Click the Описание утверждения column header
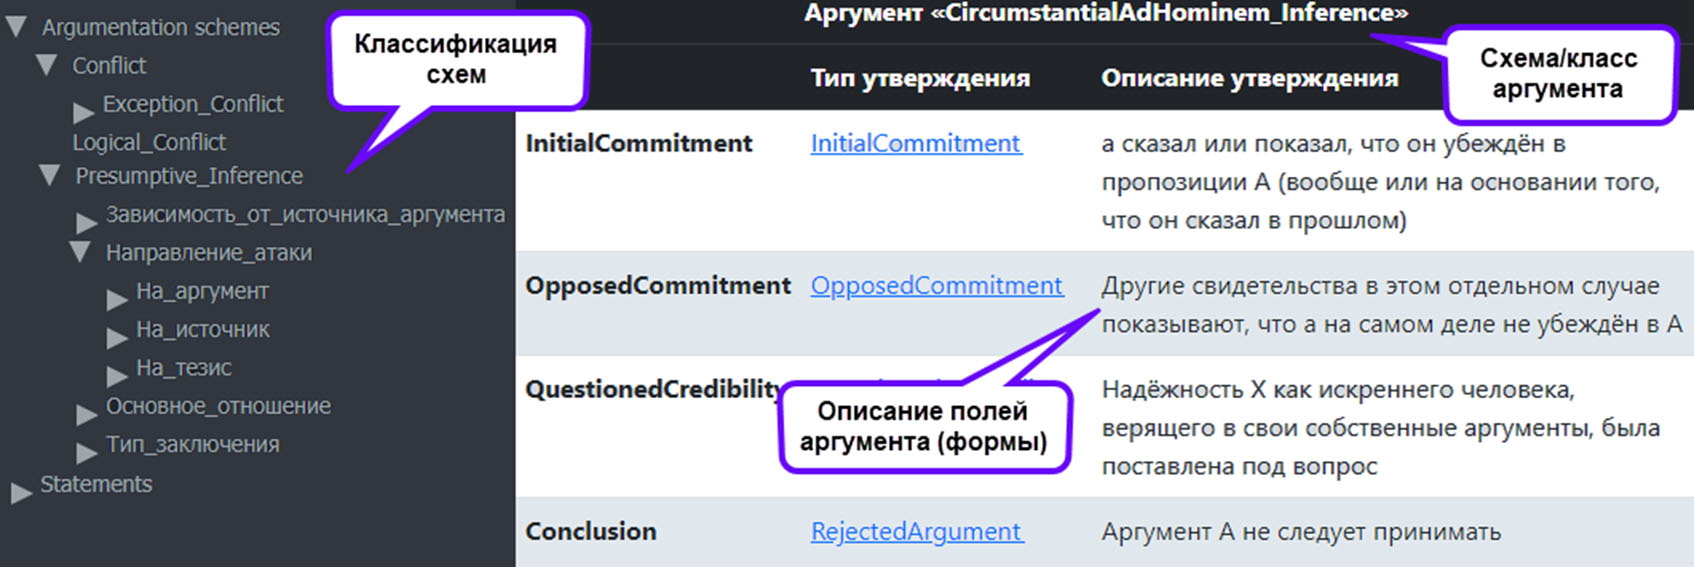The image size is (1694, 567). click(1249, 78)
